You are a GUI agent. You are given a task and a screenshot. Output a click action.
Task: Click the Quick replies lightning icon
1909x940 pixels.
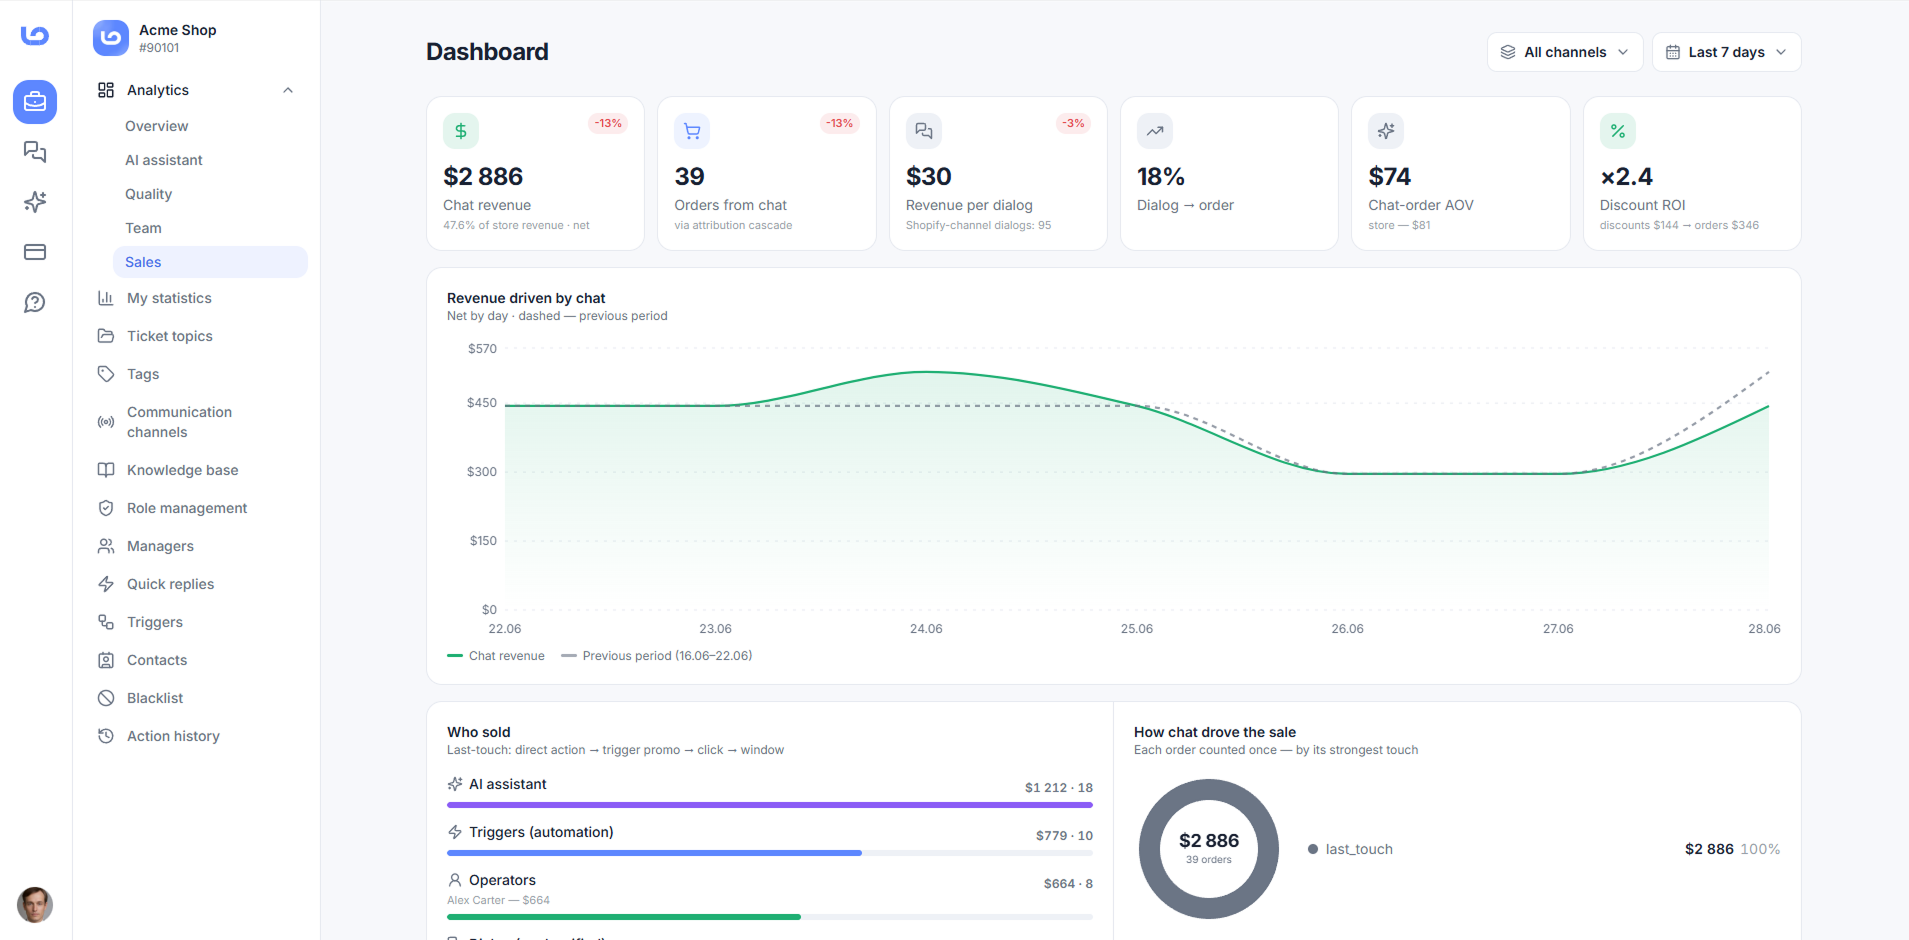pos(106,584)
